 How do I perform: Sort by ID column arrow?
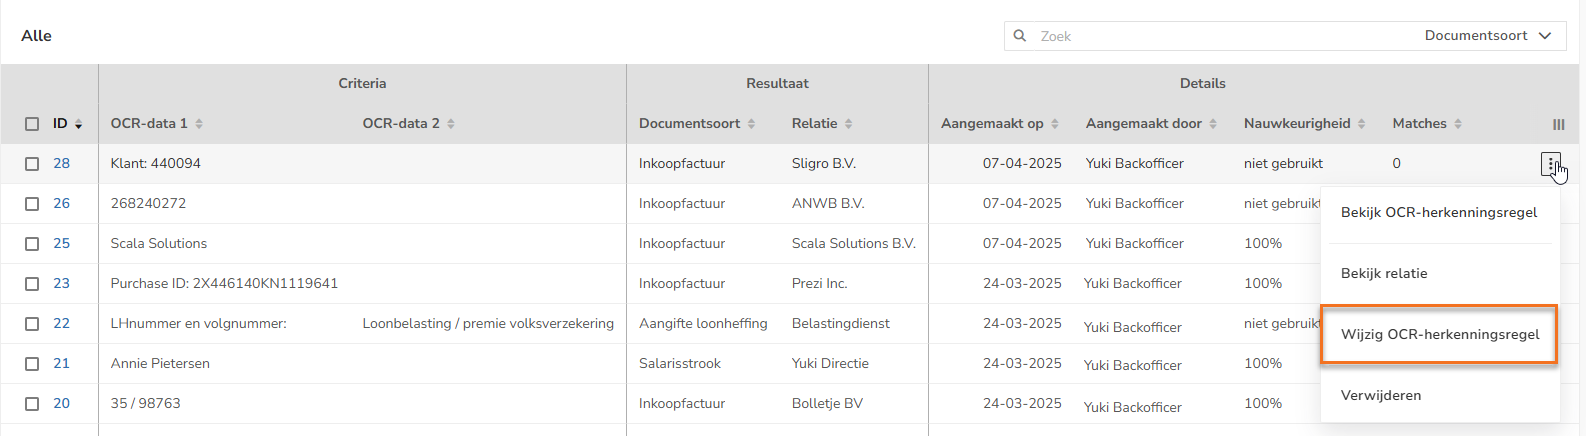click(x=78, y=124)
